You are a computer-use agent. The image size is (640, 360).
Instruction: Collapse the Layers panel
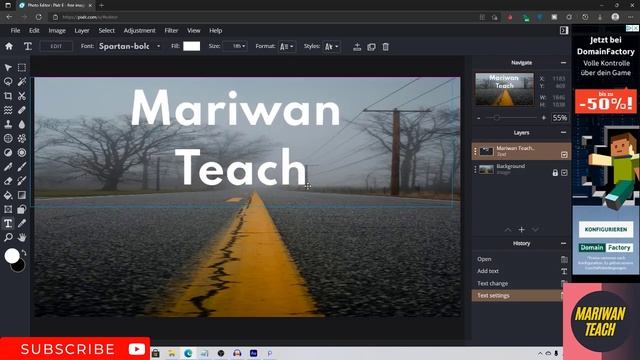click(563, 132)
